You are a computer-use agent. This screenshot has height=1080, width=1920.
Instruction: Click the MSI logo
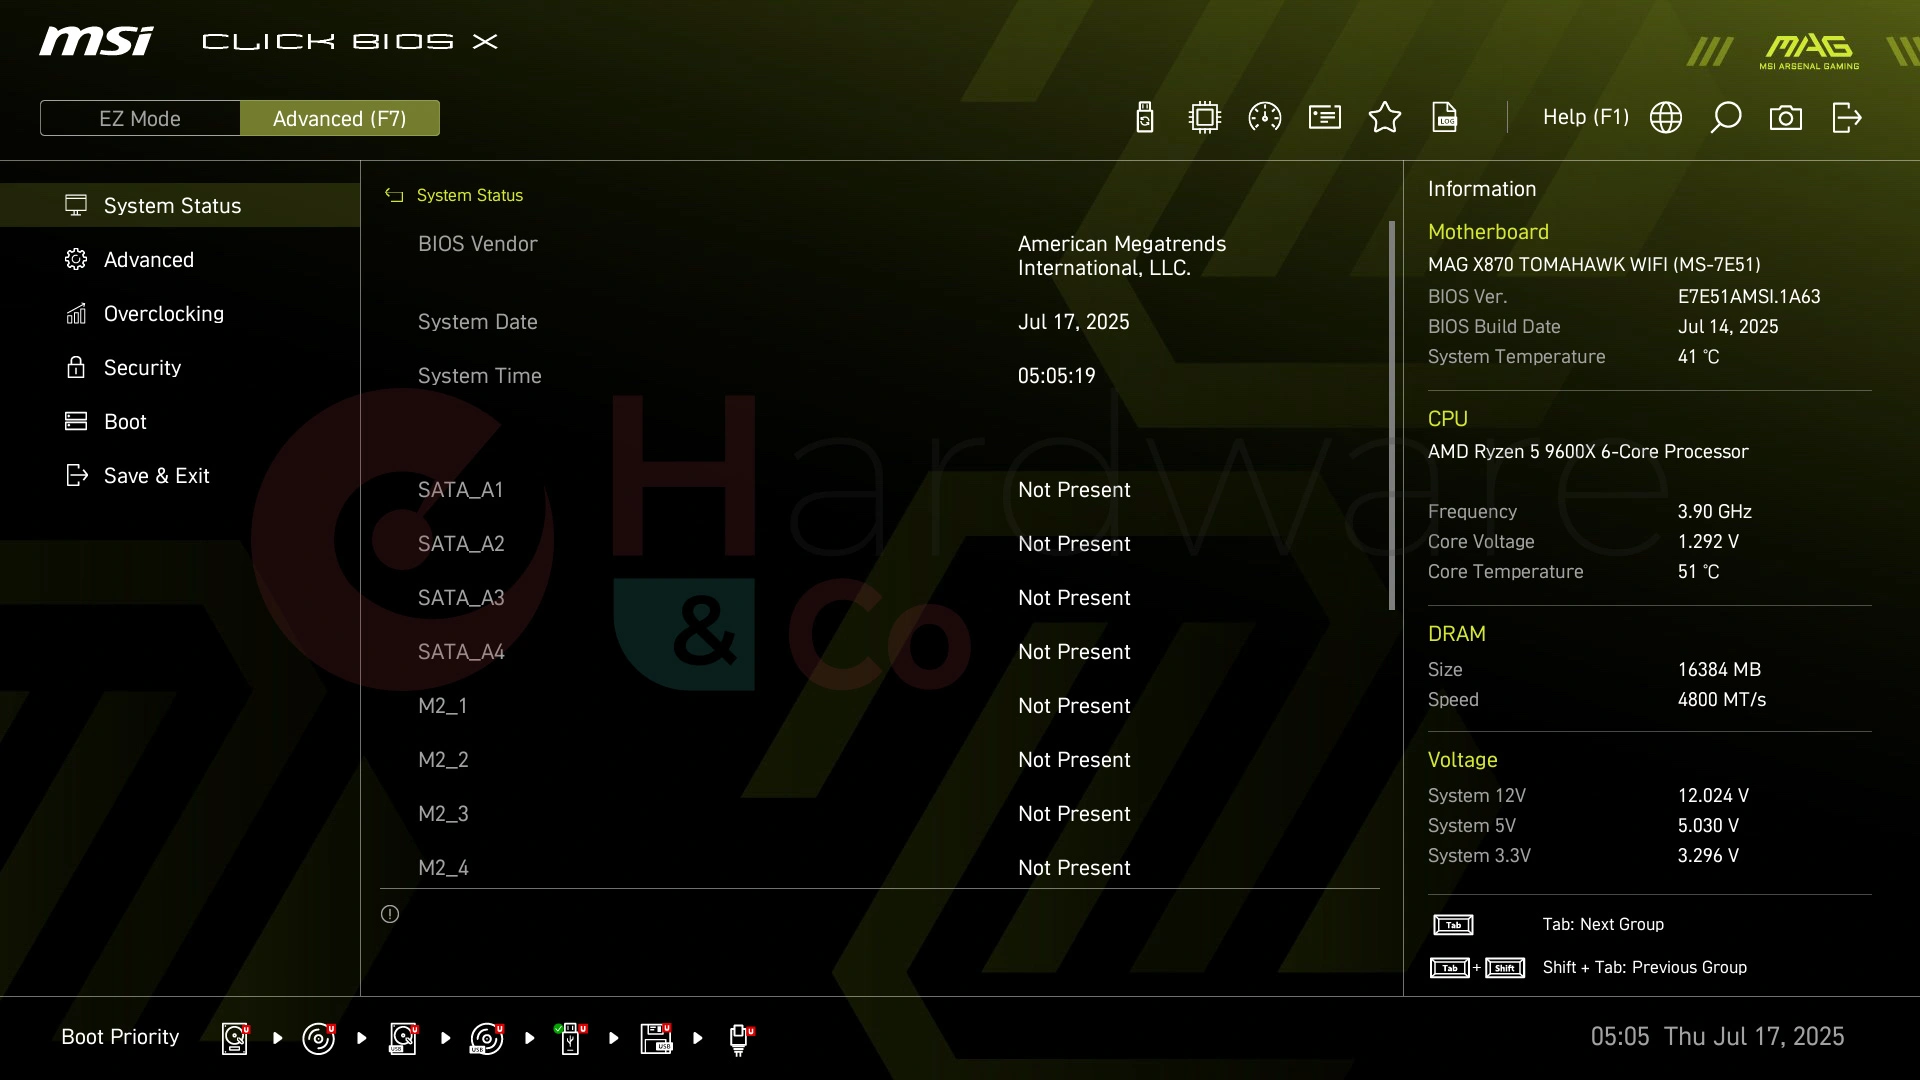pos(96,41)
